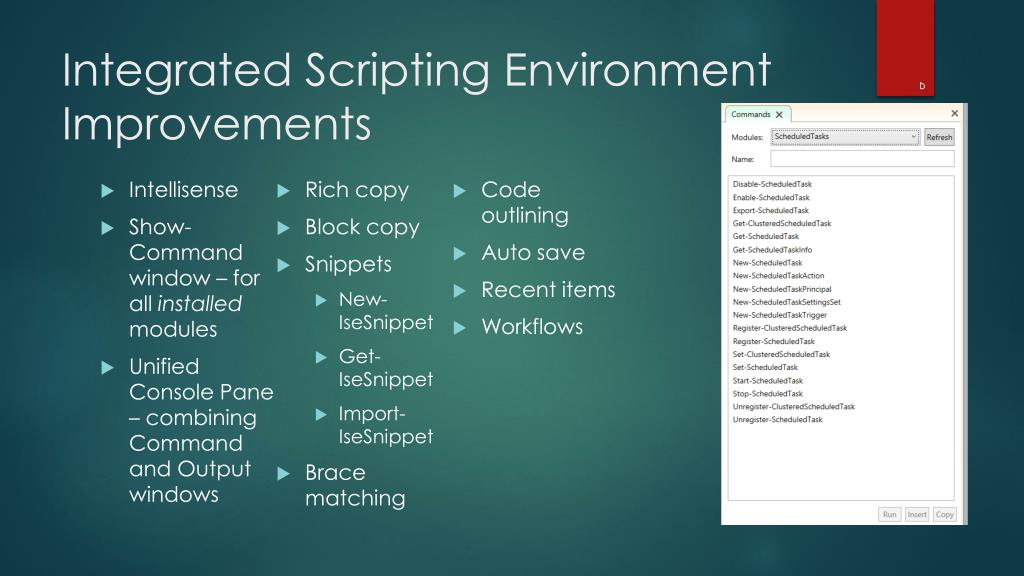The width and height of the screenshot is (1024, 576).
Task: Close the Commands pane window
Action: tap(954, 113)
